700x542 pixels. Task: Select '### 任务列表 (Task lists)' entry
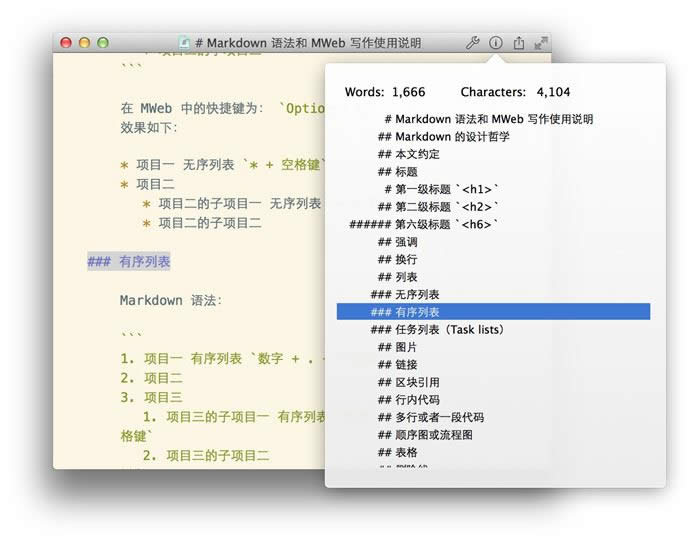point(437,329)
